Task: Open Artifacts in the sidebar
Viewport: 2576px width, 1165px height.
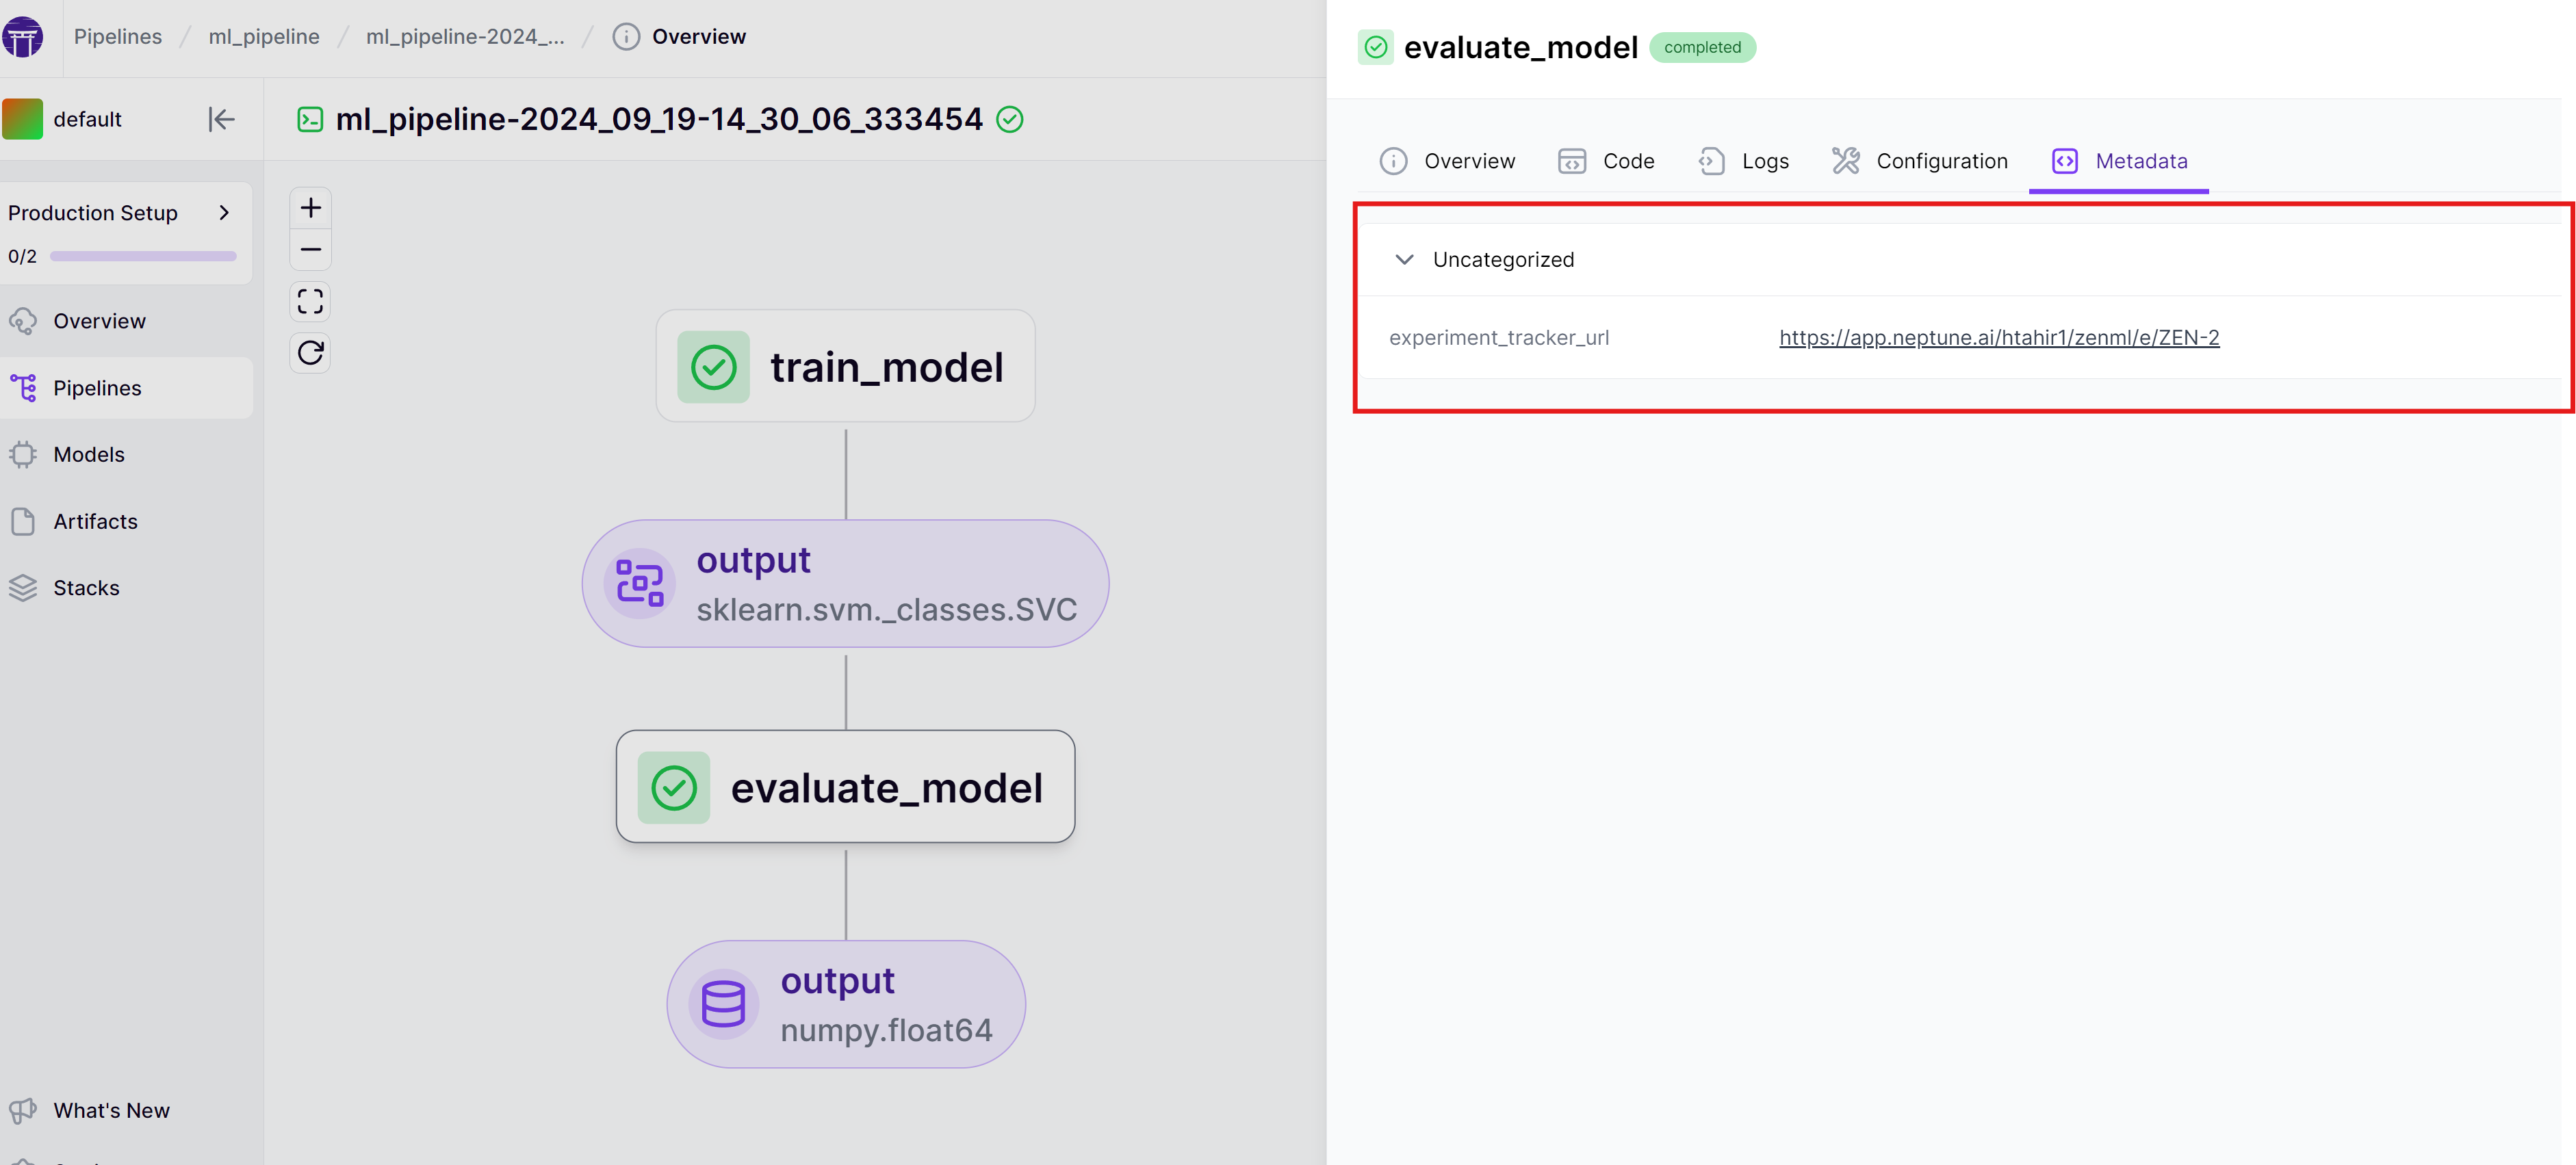Action: (95, 521)
